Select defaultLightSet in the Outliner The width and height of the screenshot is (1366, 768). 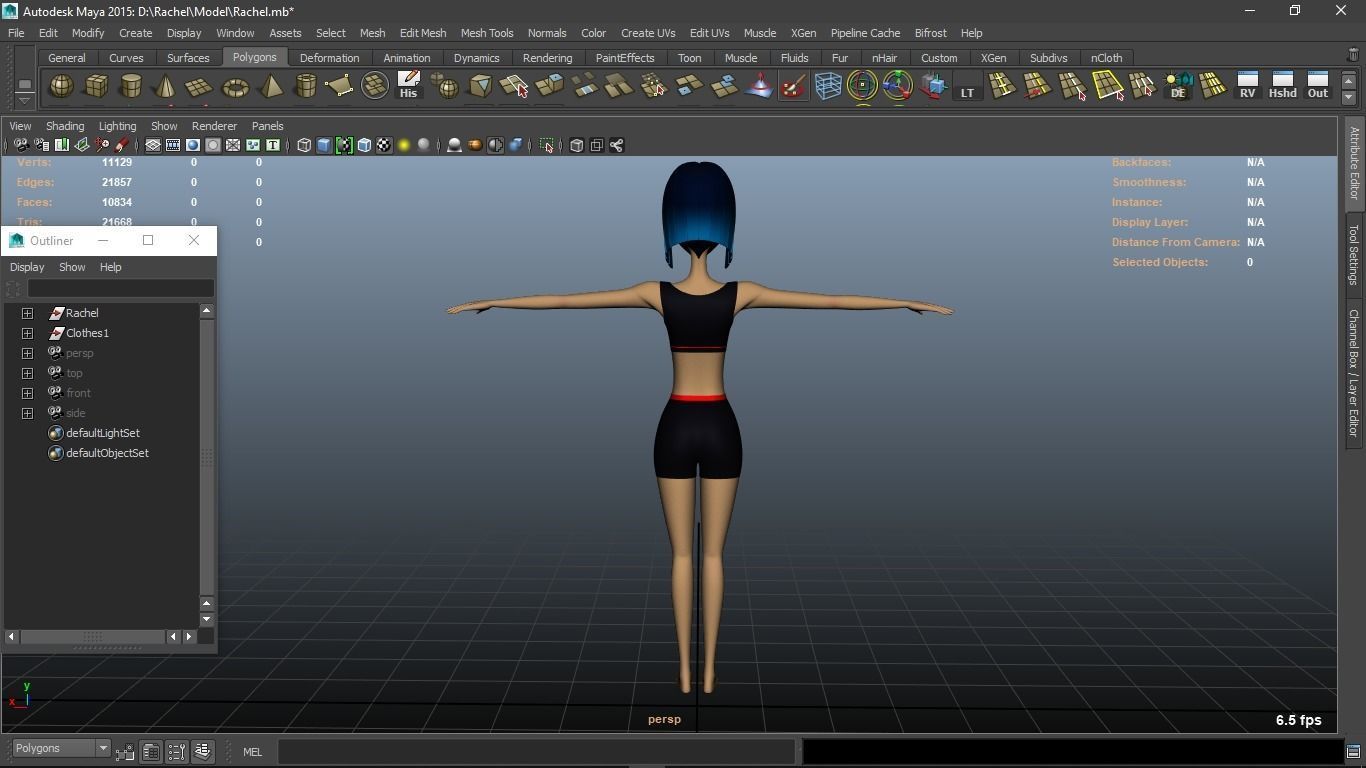click(x=103, y=433)
